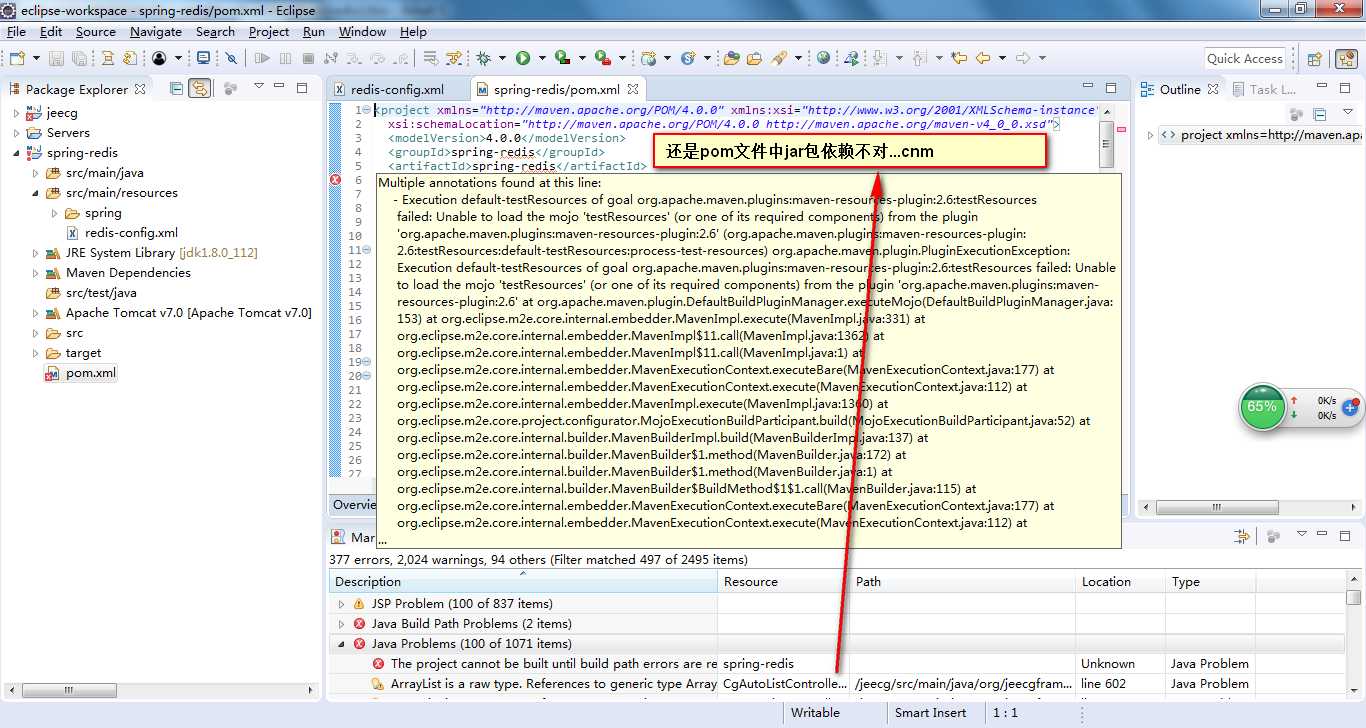This screenshot has height=728, width=1366.
Task: Sort markers by Description column header
Action: click(523, 582)
